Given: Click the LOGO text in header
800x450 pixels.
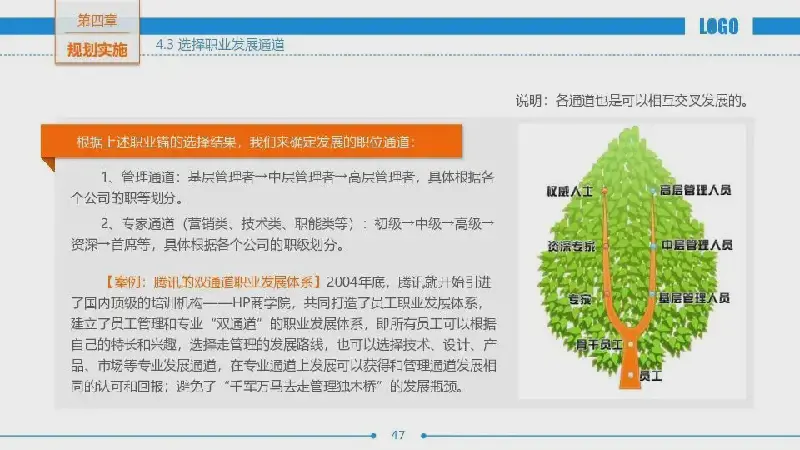Looking at the screenshot, I should [718, 26].
